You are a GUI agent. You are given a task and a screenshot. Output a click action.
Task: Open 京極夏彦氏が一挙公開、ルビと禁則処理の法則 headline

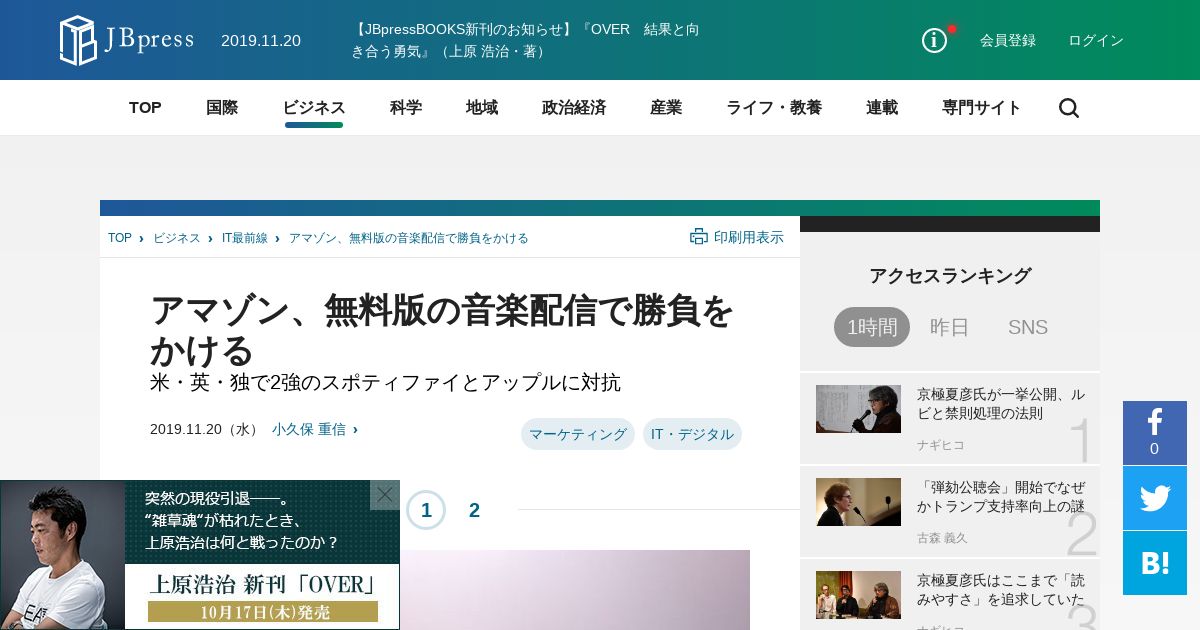1001,404
